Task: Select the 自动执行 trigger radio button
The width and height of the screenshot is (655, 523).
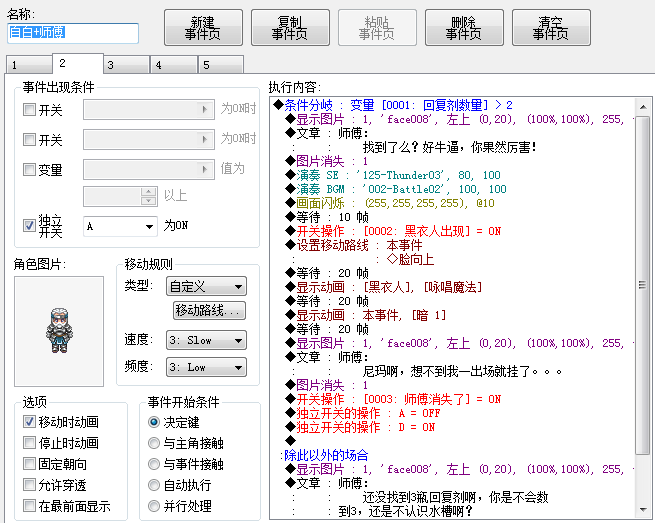Action: coord(154,485)
